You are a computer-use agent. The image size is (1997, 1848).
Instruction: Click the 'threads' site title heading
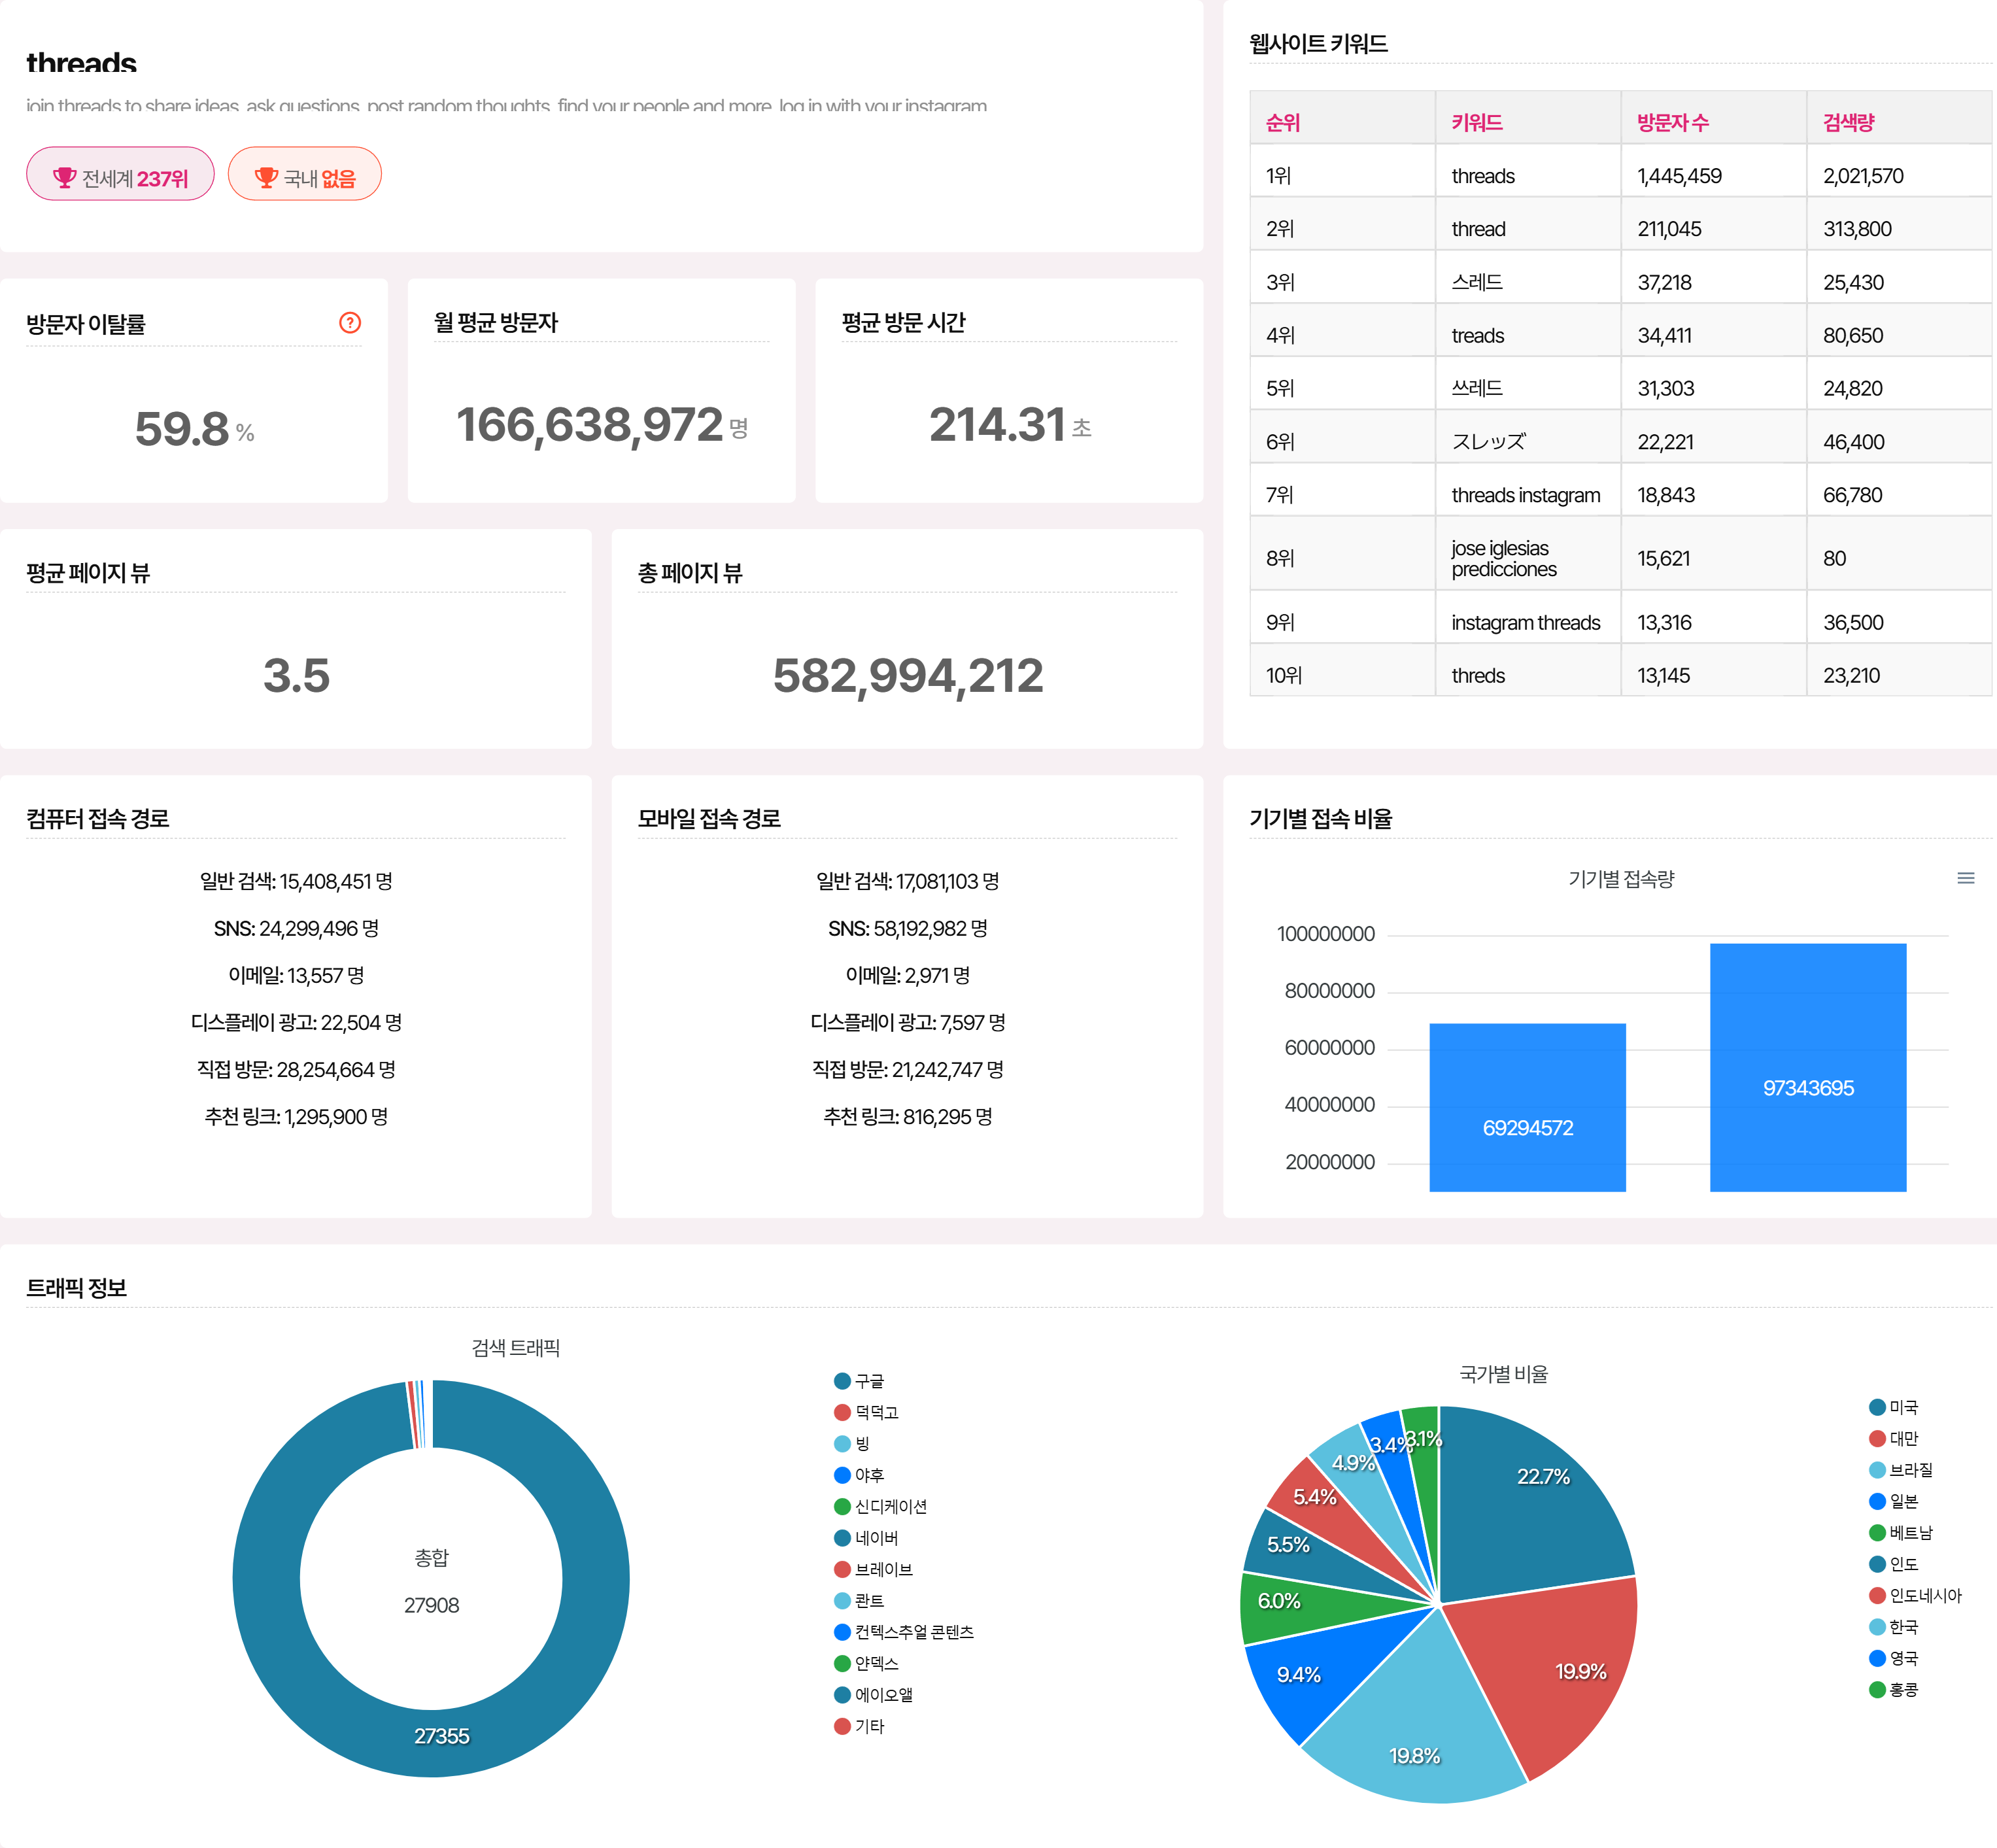(x=81, y=61)
